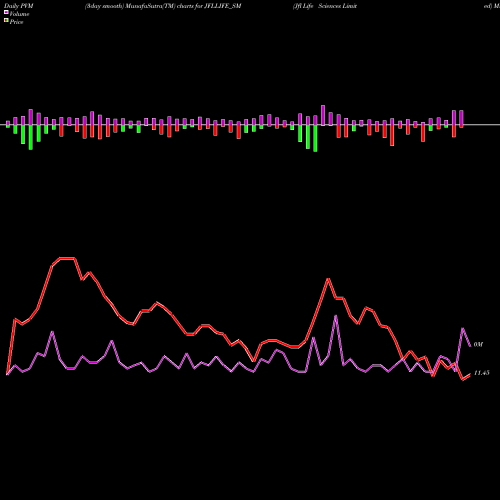Screen dimensions: 500x500
Task: Click the 11.45 price value label
Action: [x=481, y=373]
